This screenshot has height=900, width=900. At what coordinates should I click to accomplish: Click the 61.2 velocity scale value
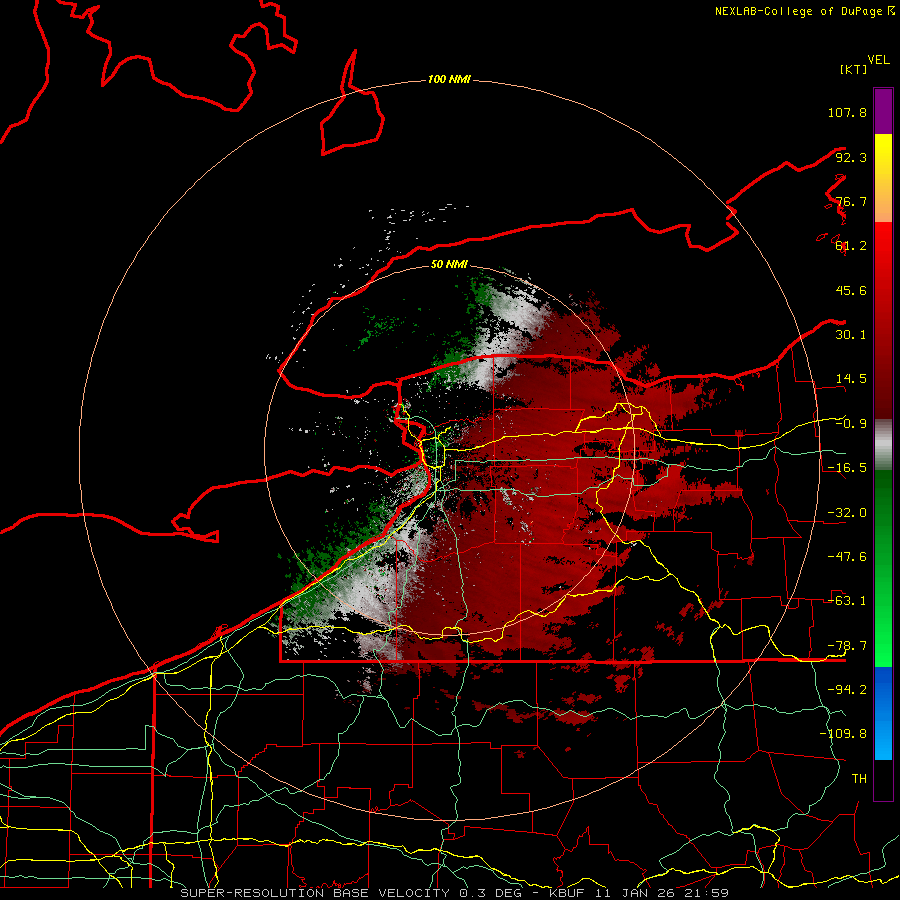[851, 246]
